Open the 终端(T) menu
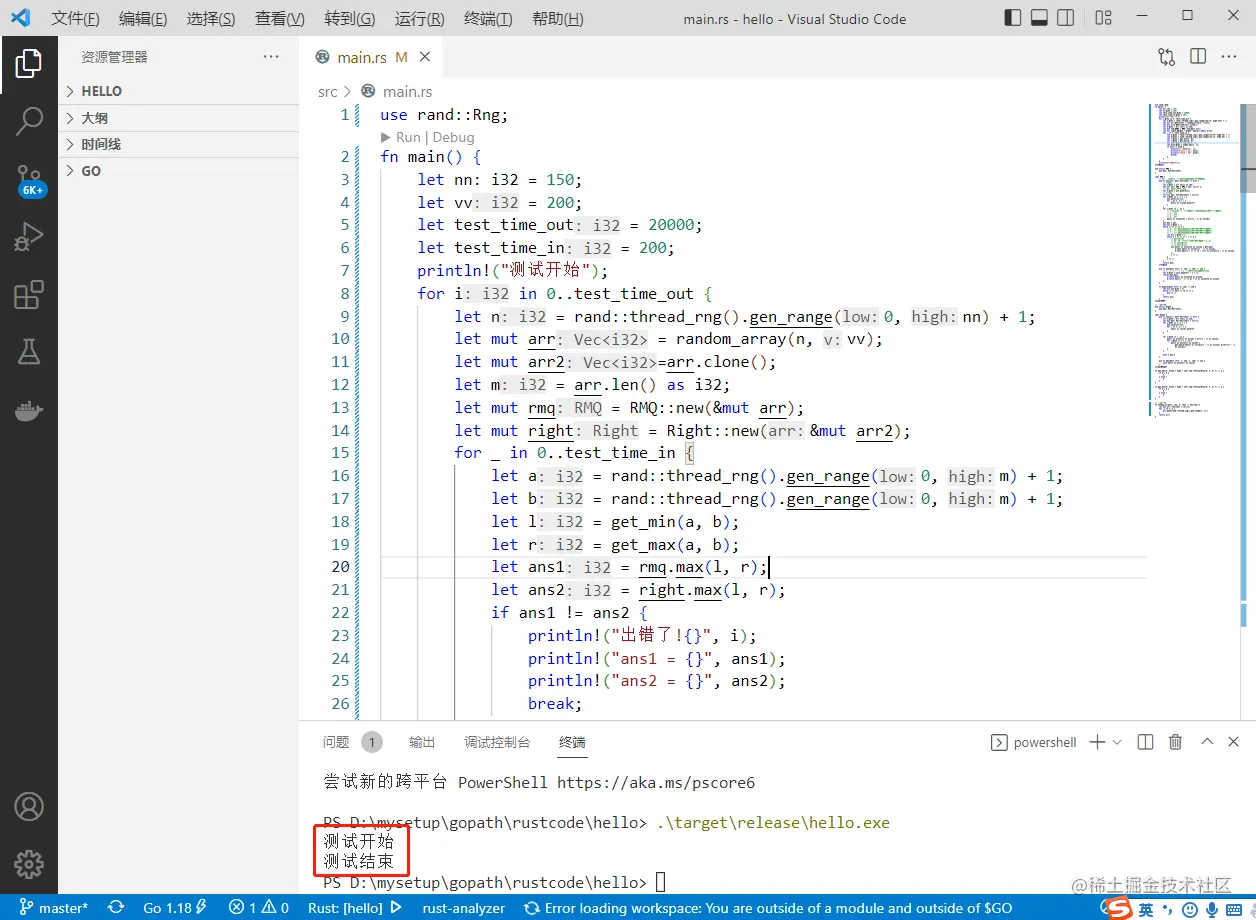The width and height of the screenshot is (1256, 920). tap(488, 19)
